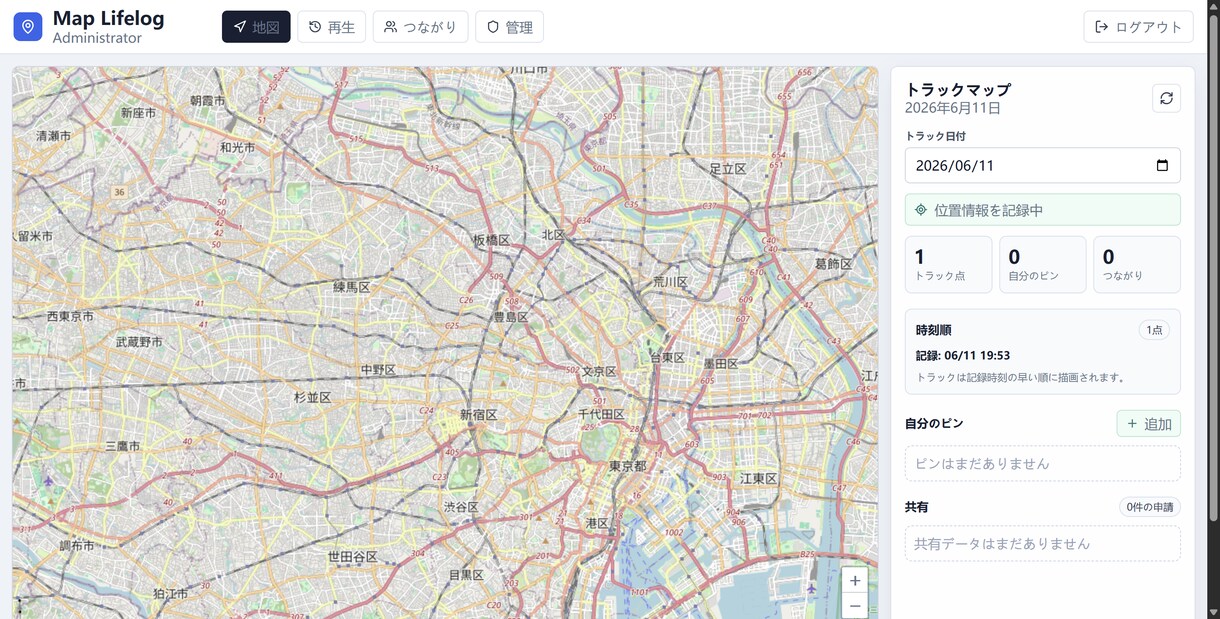1220x619 pixels.
Task: Click the 中野区 label on the map
Action: pyautogui.click(x=378, y=370)
